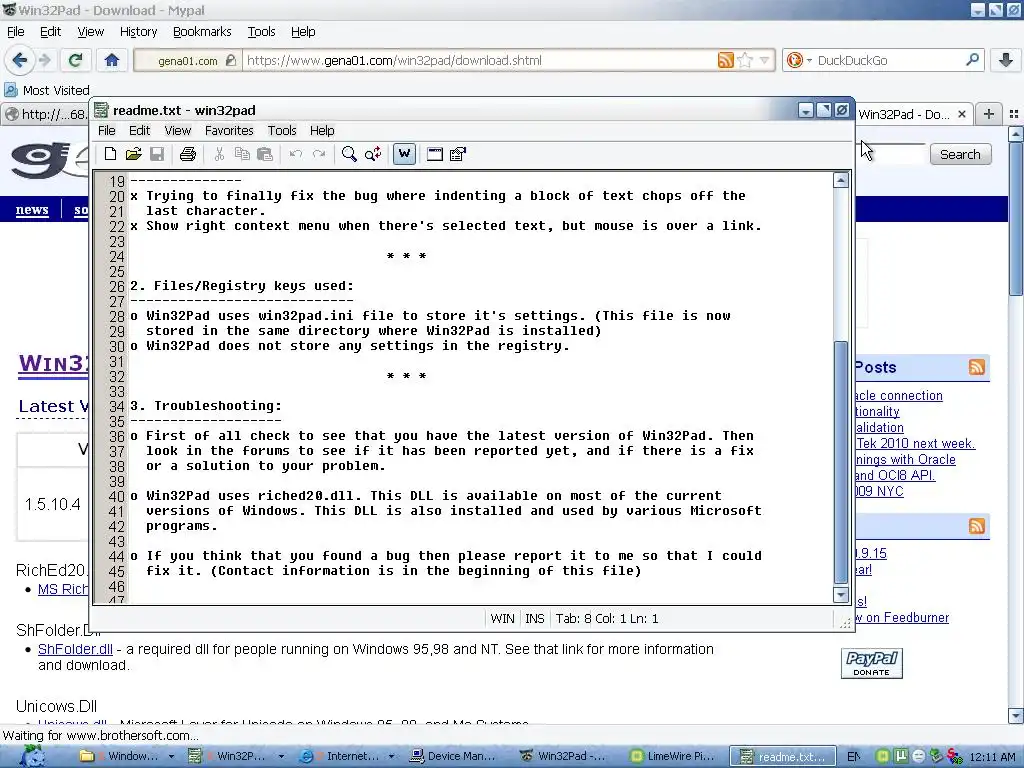
Task: Click browser page vertical scrollbar thumb
Action: (1016, 218)
